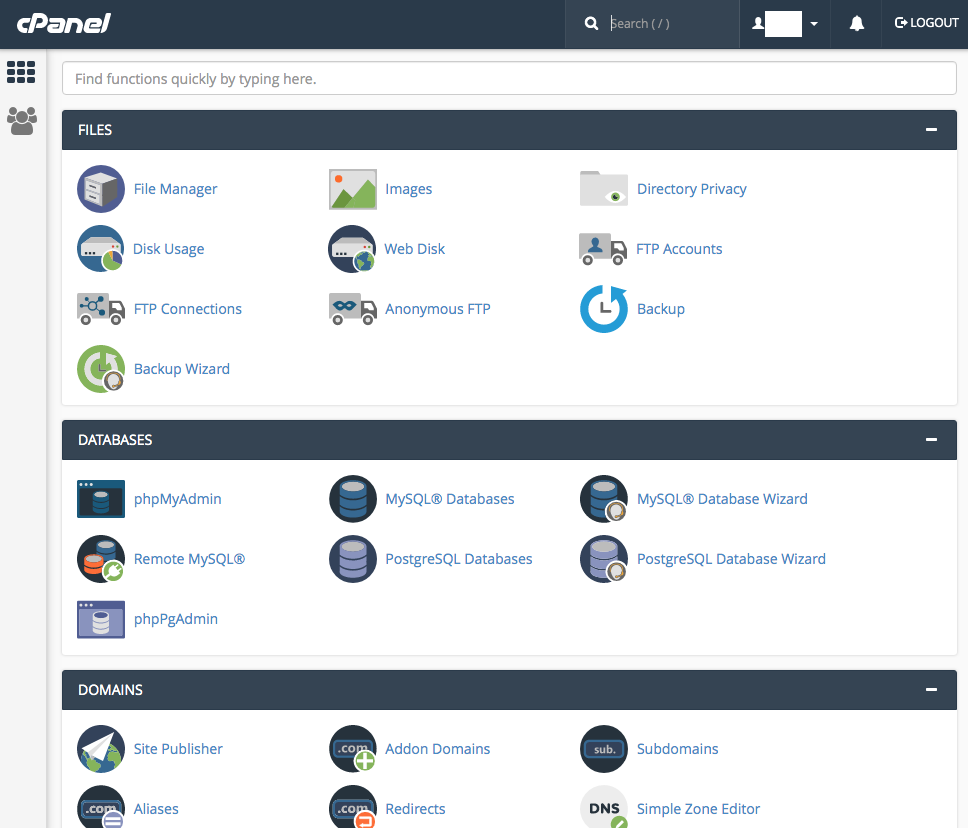This screenshot has width=968, height=828.
Task: Click the Redirects .com icon
Action: 353,807
